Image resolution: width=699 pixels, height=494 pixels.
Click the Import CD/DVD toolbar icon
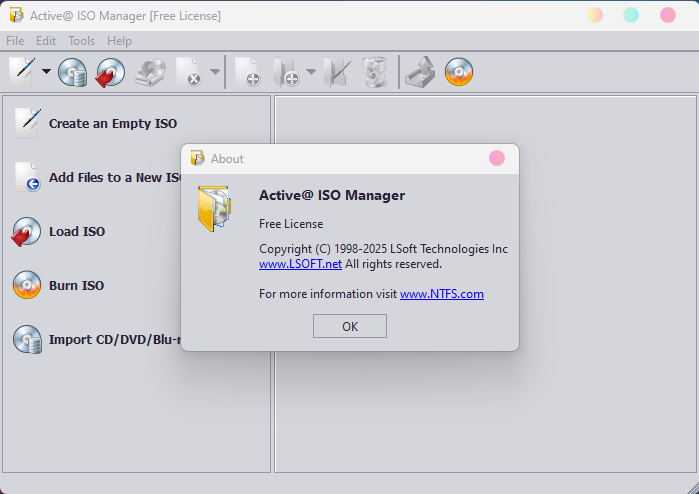coord(73,72)
